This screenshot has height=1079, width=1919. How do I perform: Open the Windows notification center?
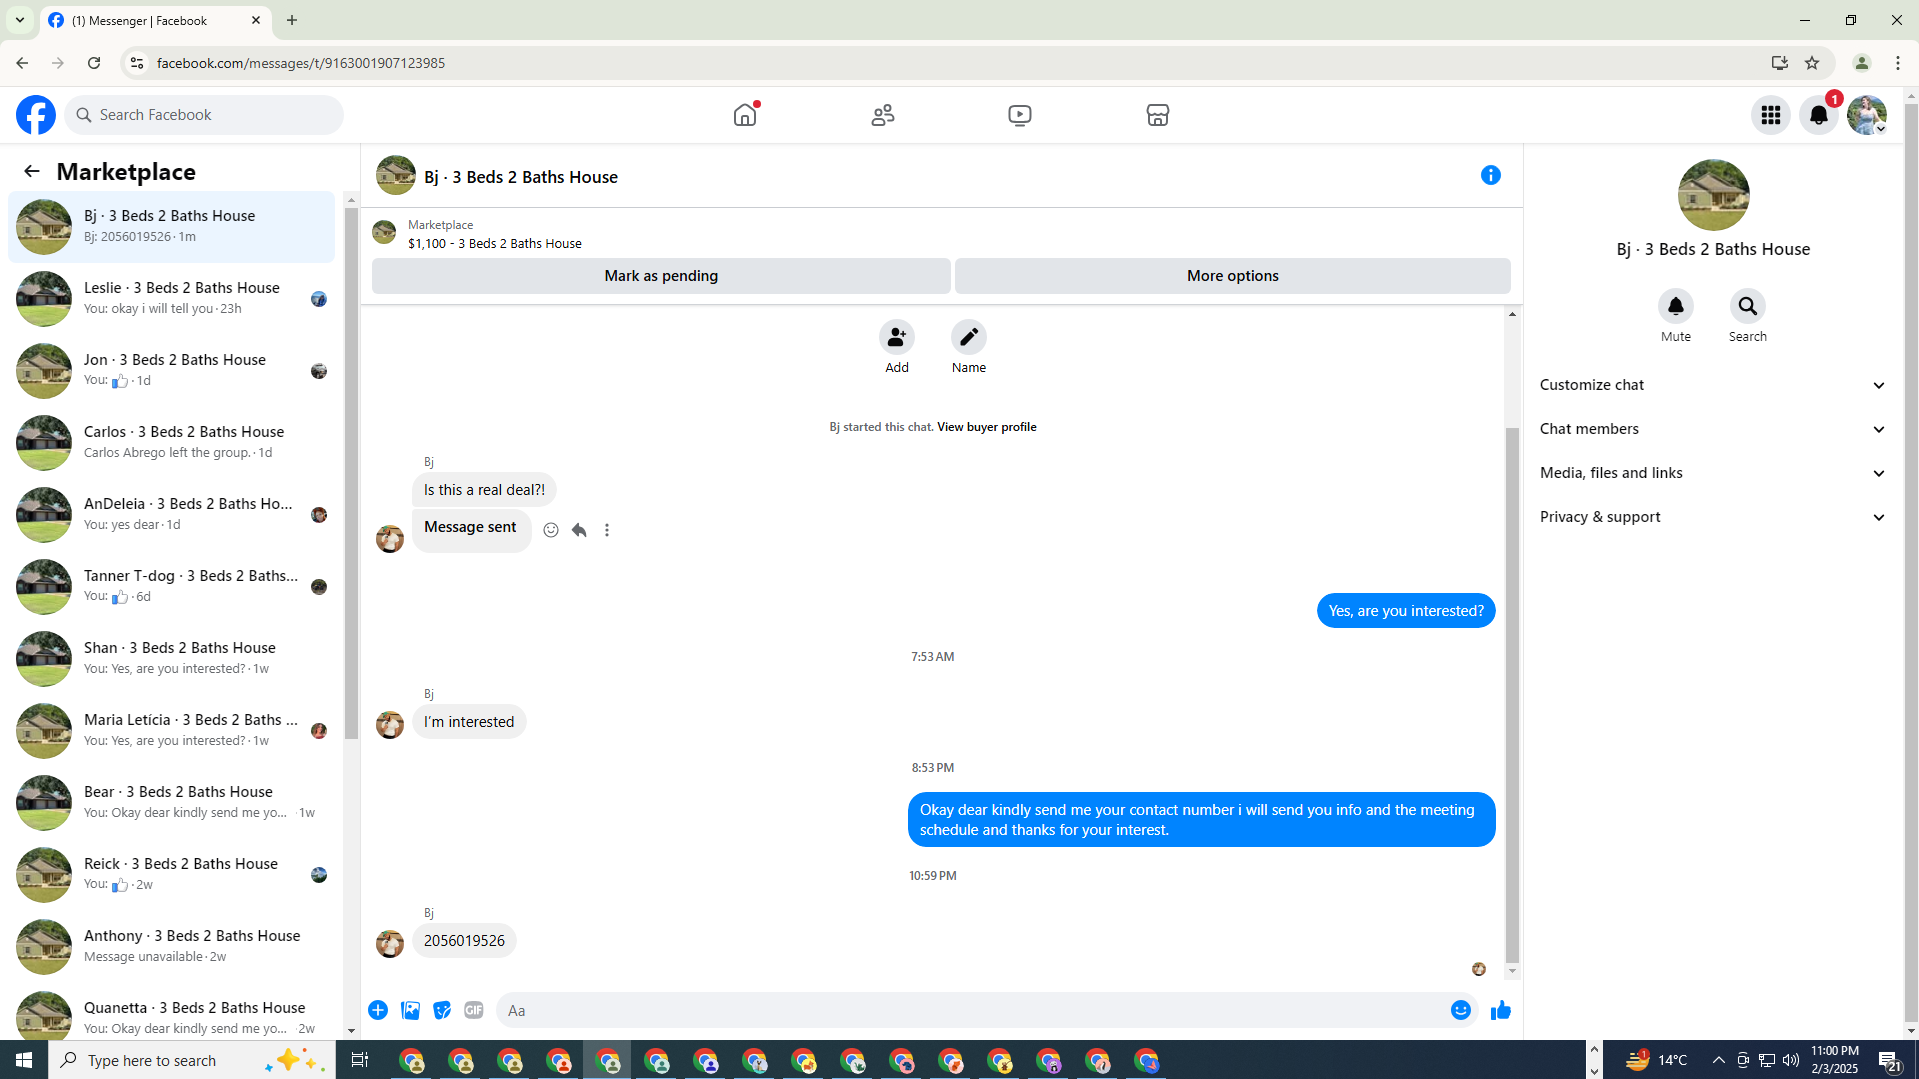coord(1889,1060)
